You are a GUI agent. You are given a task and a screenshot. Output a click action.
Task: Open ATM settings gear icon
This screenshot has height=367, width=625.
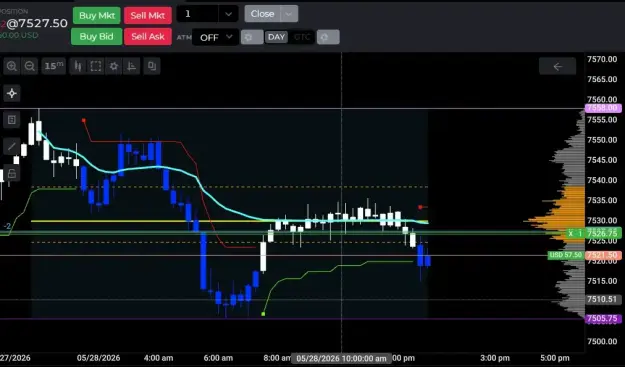[252, 37]
